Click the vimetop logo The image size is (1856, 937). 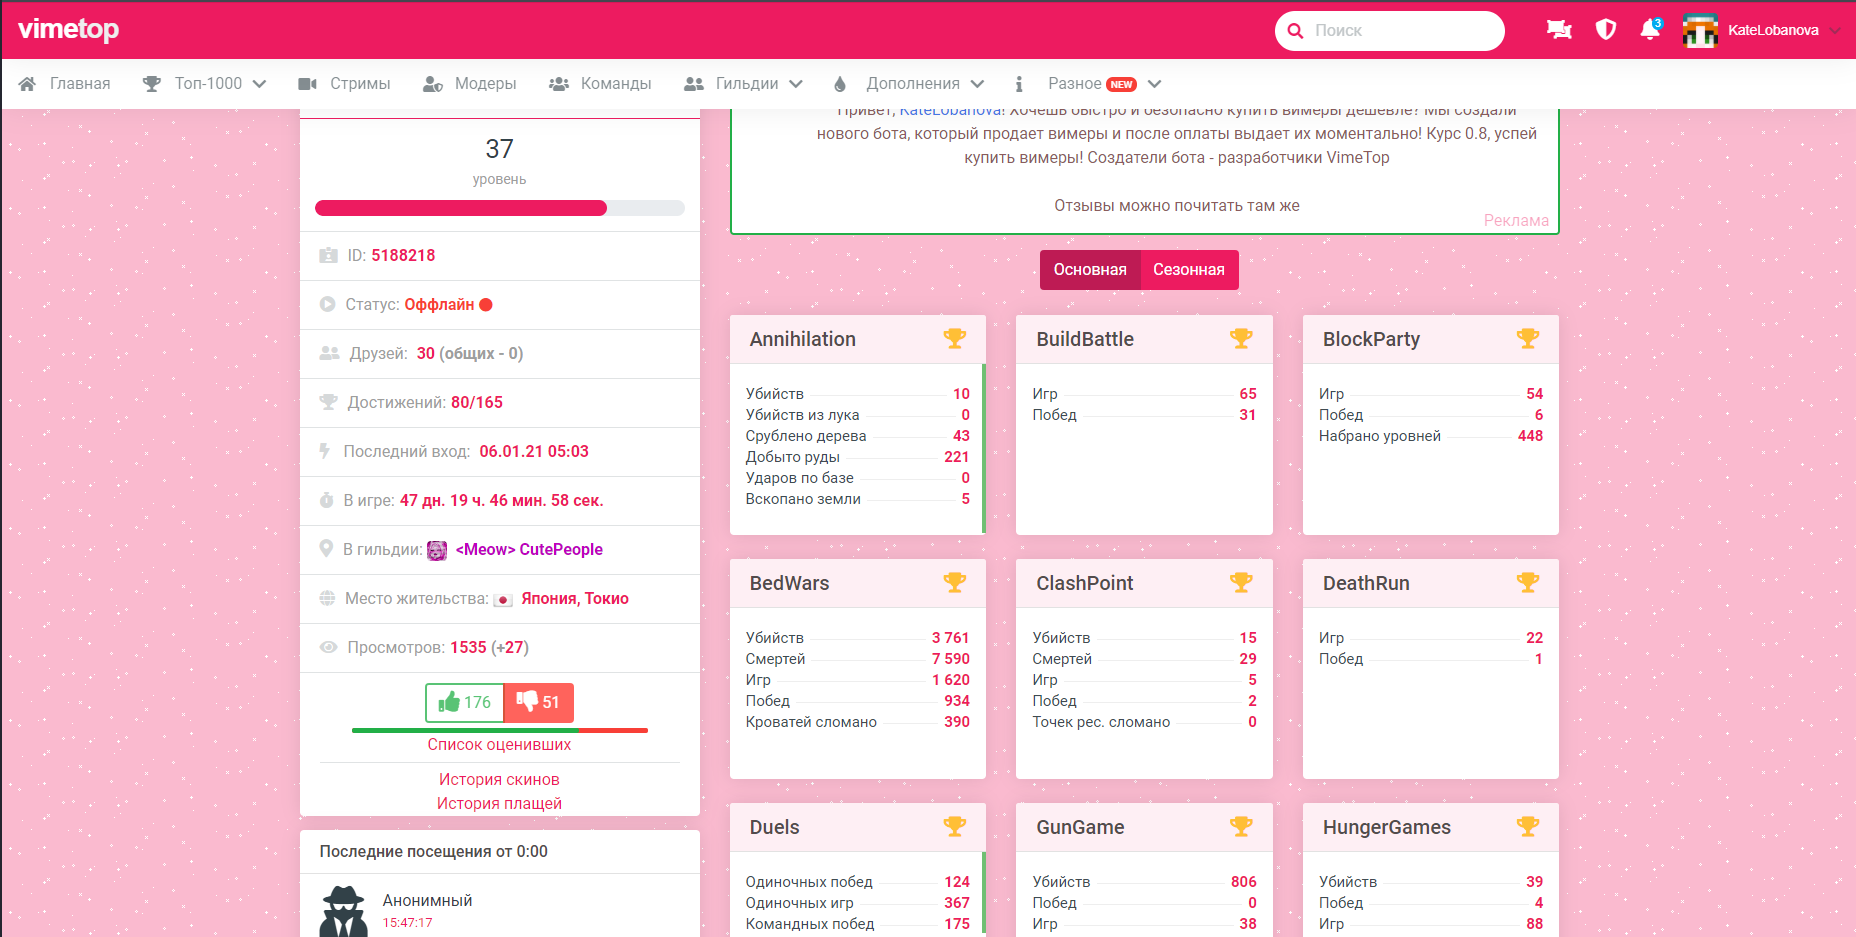pos(68,29)
